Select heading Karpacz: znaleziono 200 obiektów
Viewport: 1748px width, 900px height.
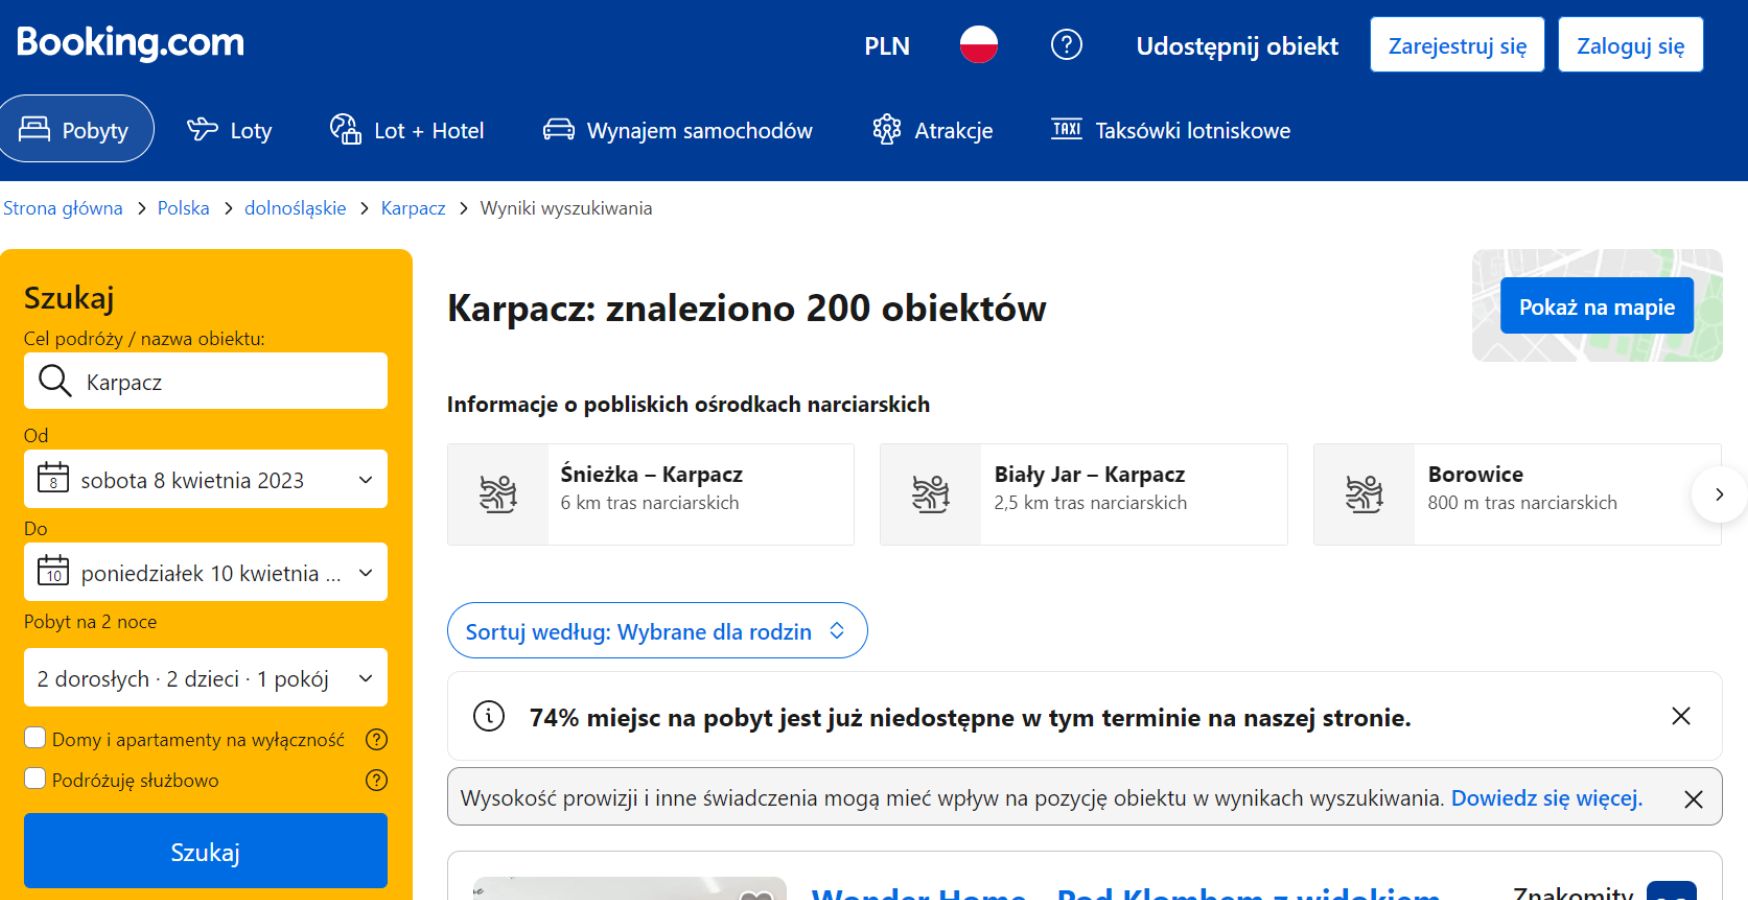coord(746,308)
